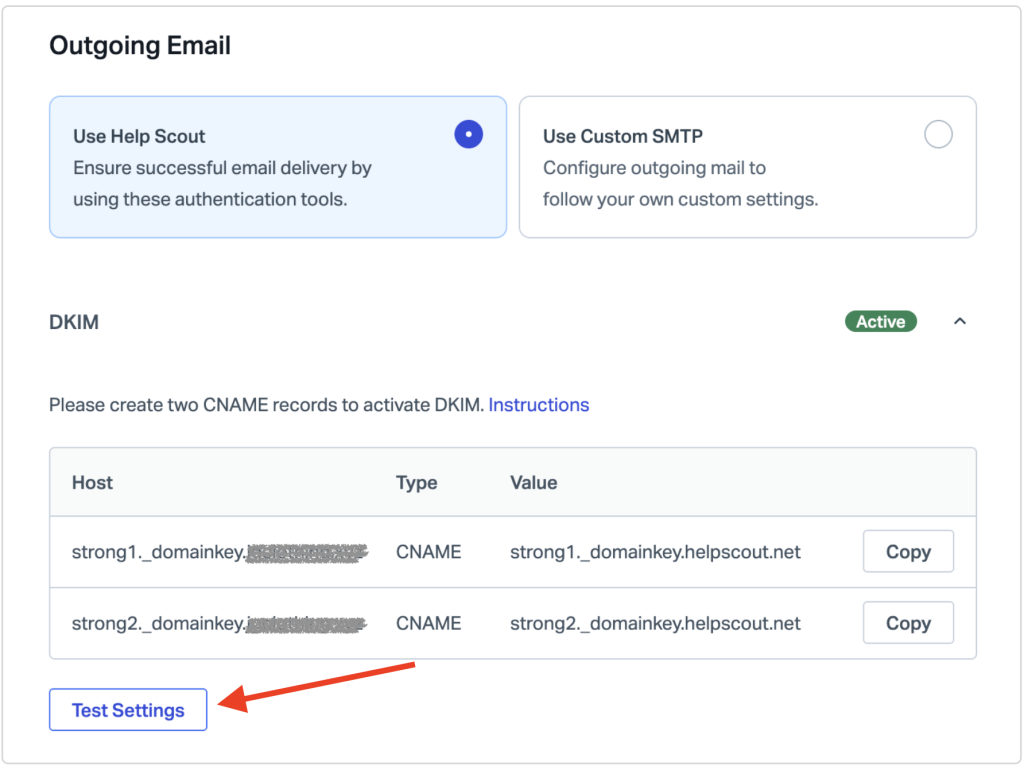The height and width of the screenshot is (766, 1024).
Task: Click the DKIM section heading
Action: point(74,323)
